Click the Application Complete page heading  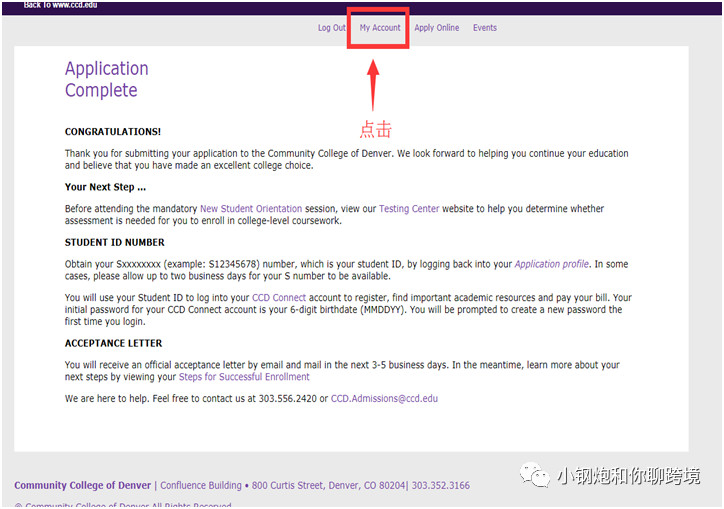[x=107, y=79]
